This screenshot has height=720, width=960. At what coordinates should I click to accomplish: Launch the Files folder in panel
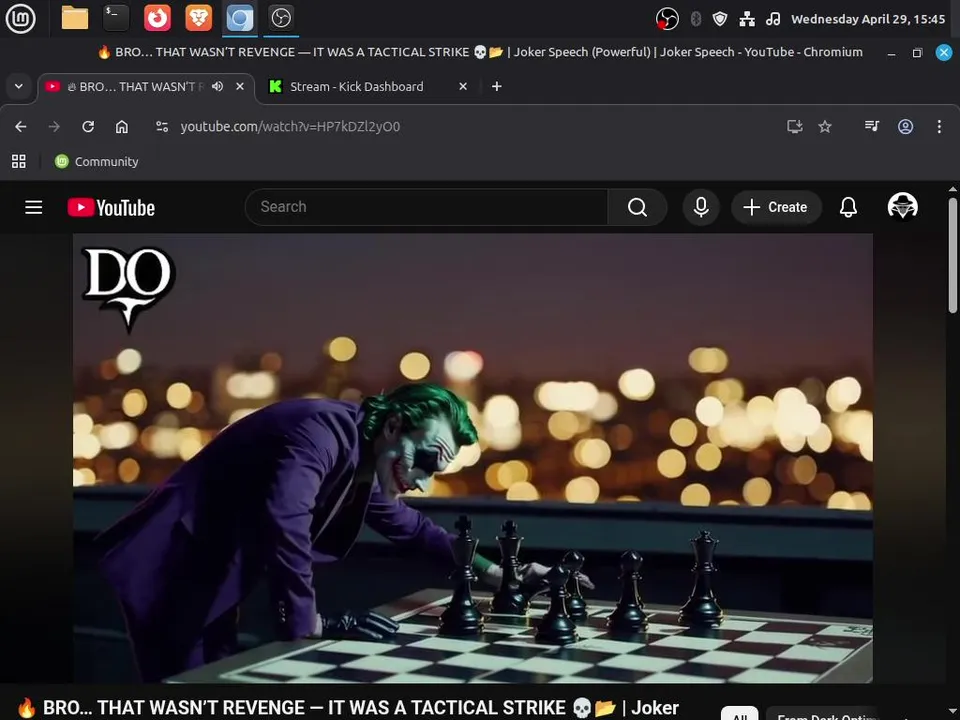(75, 18)
